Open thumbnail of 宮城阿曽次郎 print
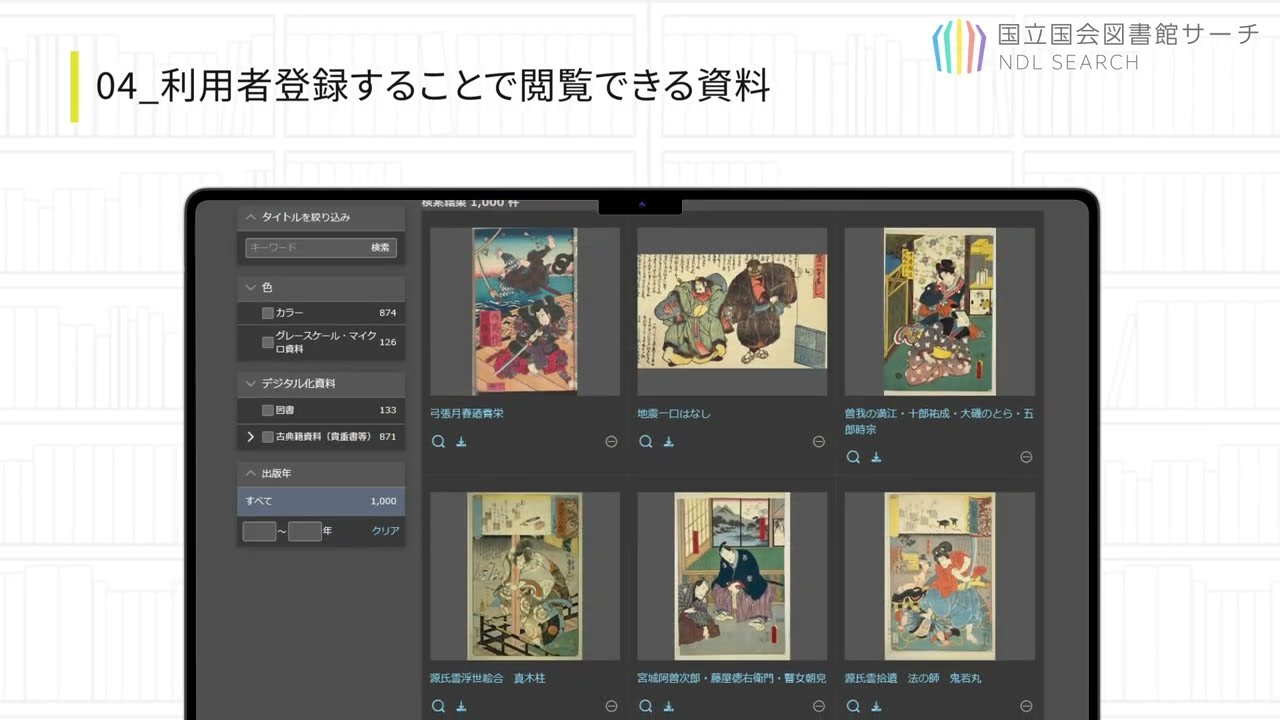1280x720 pixels. pos(732,576)
